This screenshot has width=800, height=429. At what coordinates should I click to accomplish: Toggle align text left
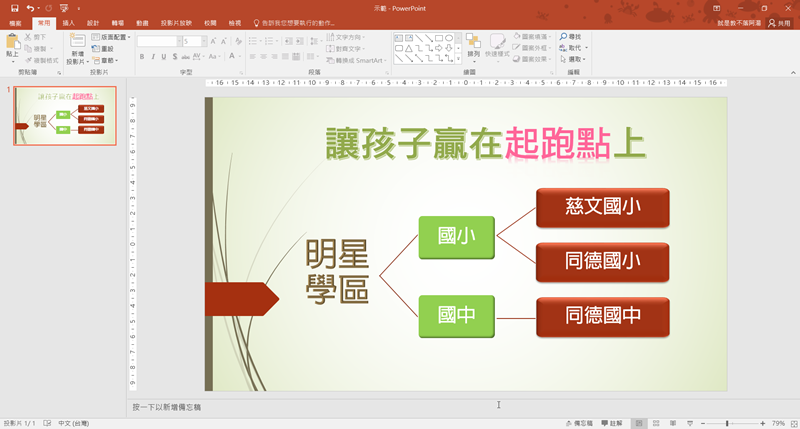click(x=253, y=57)
